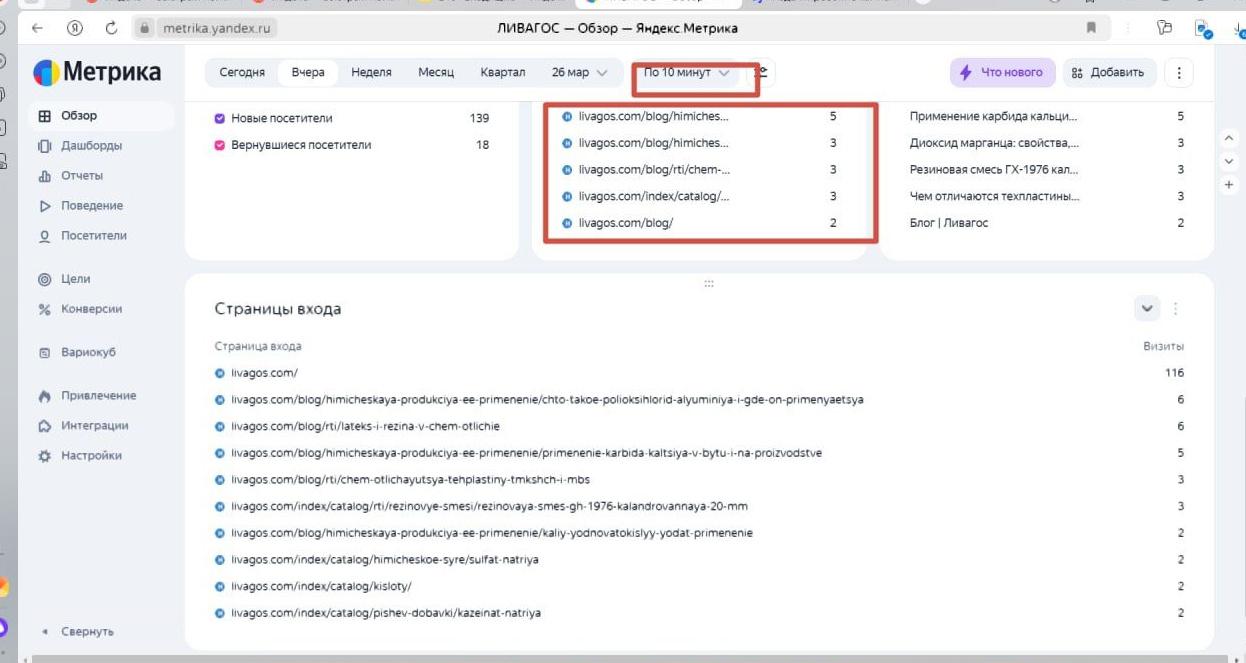Click the Яндекс Метрика logo

point(97,73)
